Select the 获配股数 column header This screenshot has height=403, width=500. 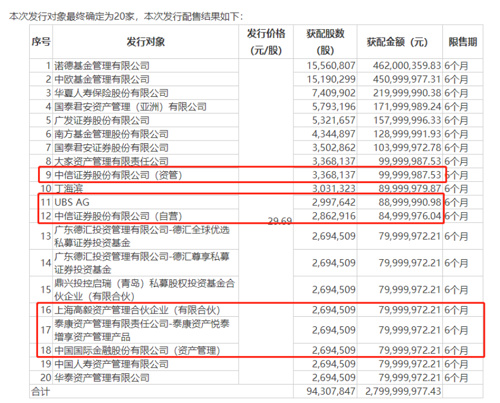tap(325, 42)
